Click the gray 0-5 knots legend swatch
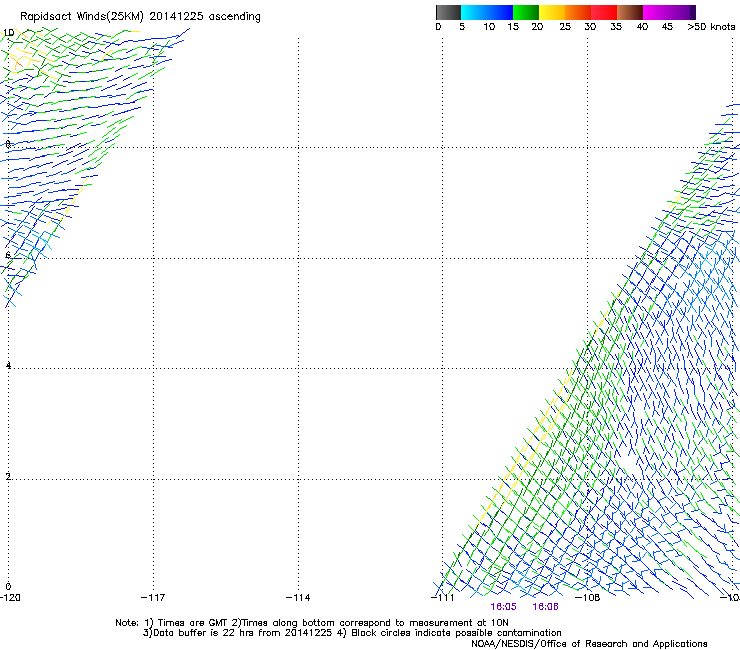This screenshot has height=650, width=740. point(448,12)
